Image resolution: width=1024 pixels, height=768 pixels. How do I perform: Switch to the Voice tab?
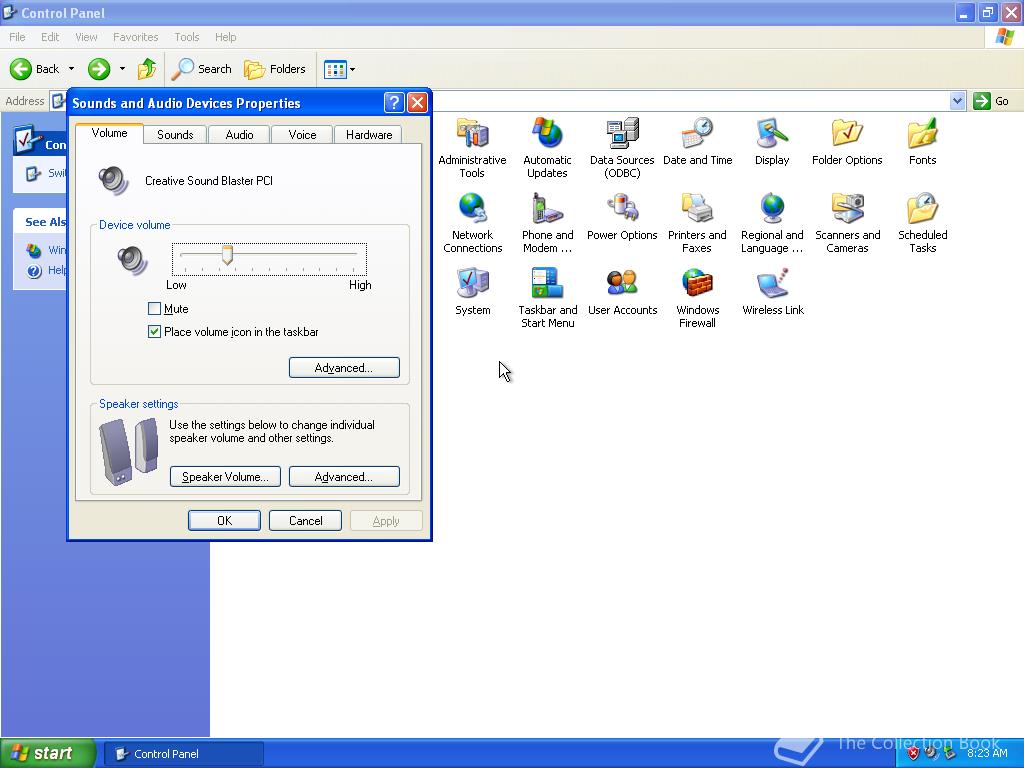[x=302, y=135]
